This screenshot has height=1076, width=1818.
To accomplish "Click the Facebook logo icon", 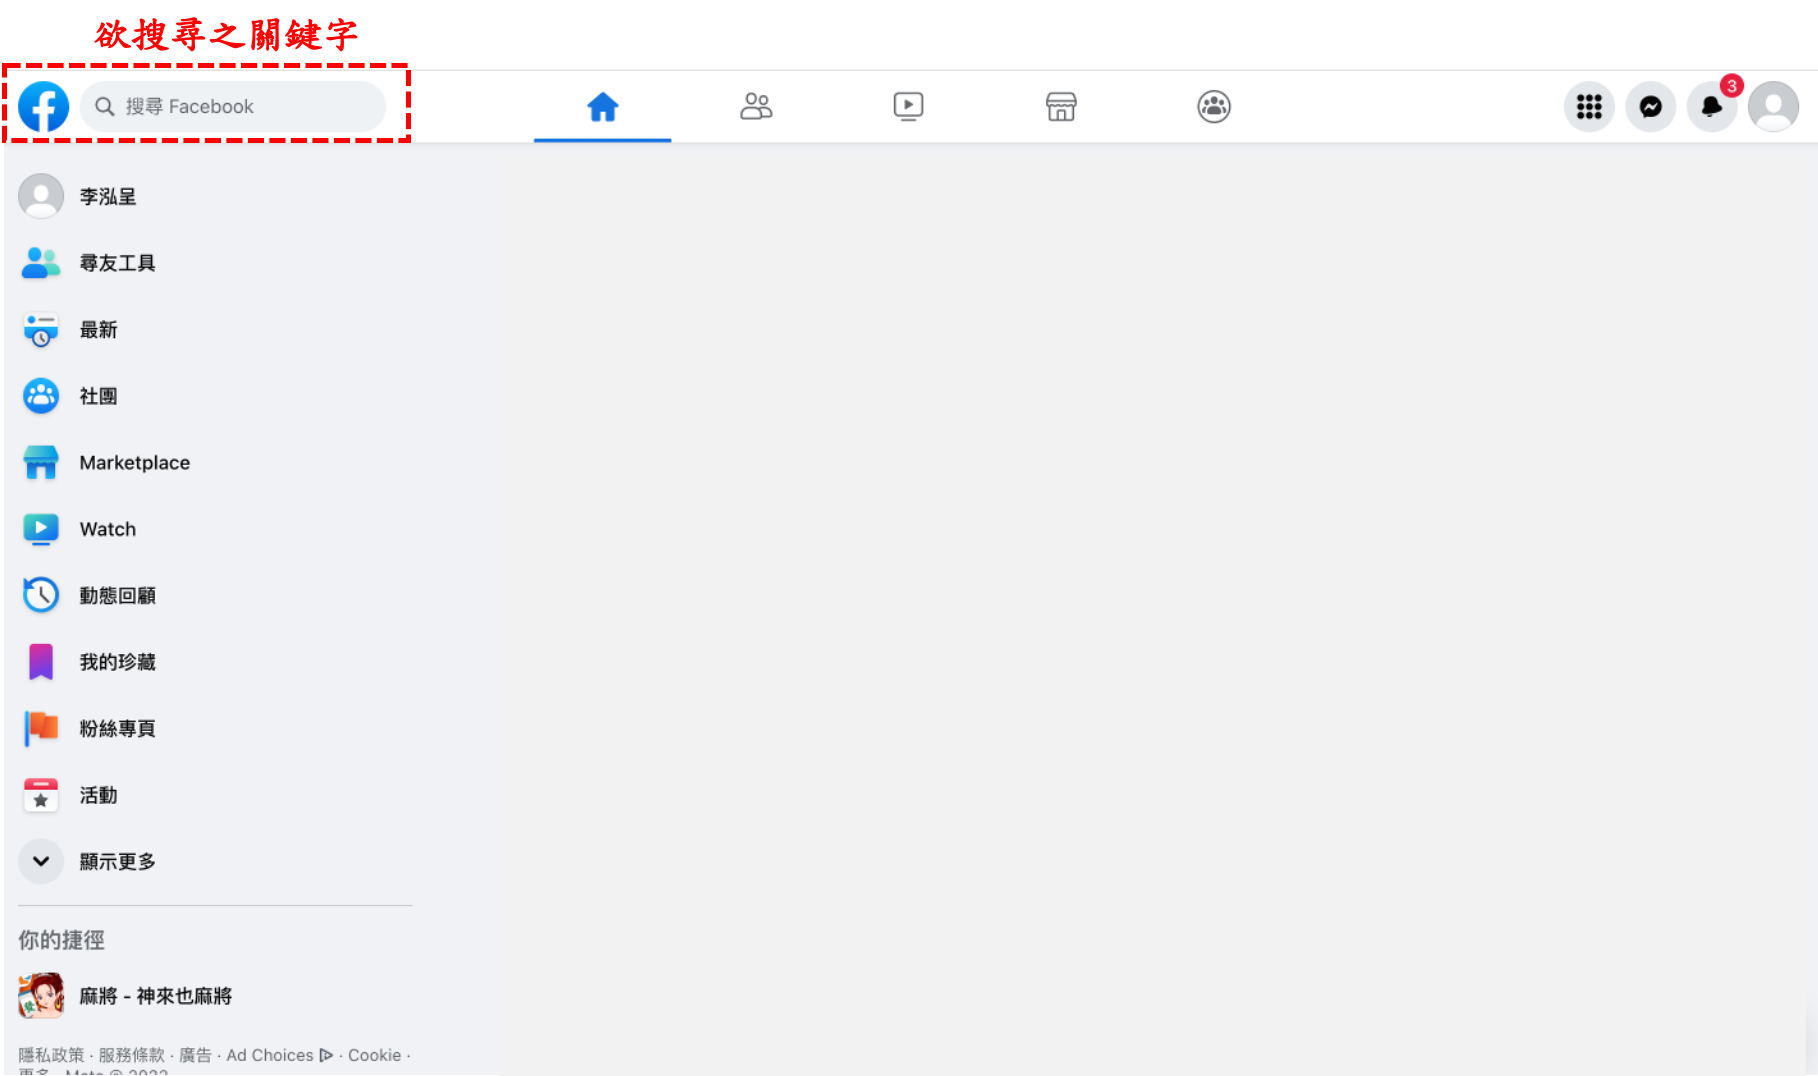I will point(44,106).
